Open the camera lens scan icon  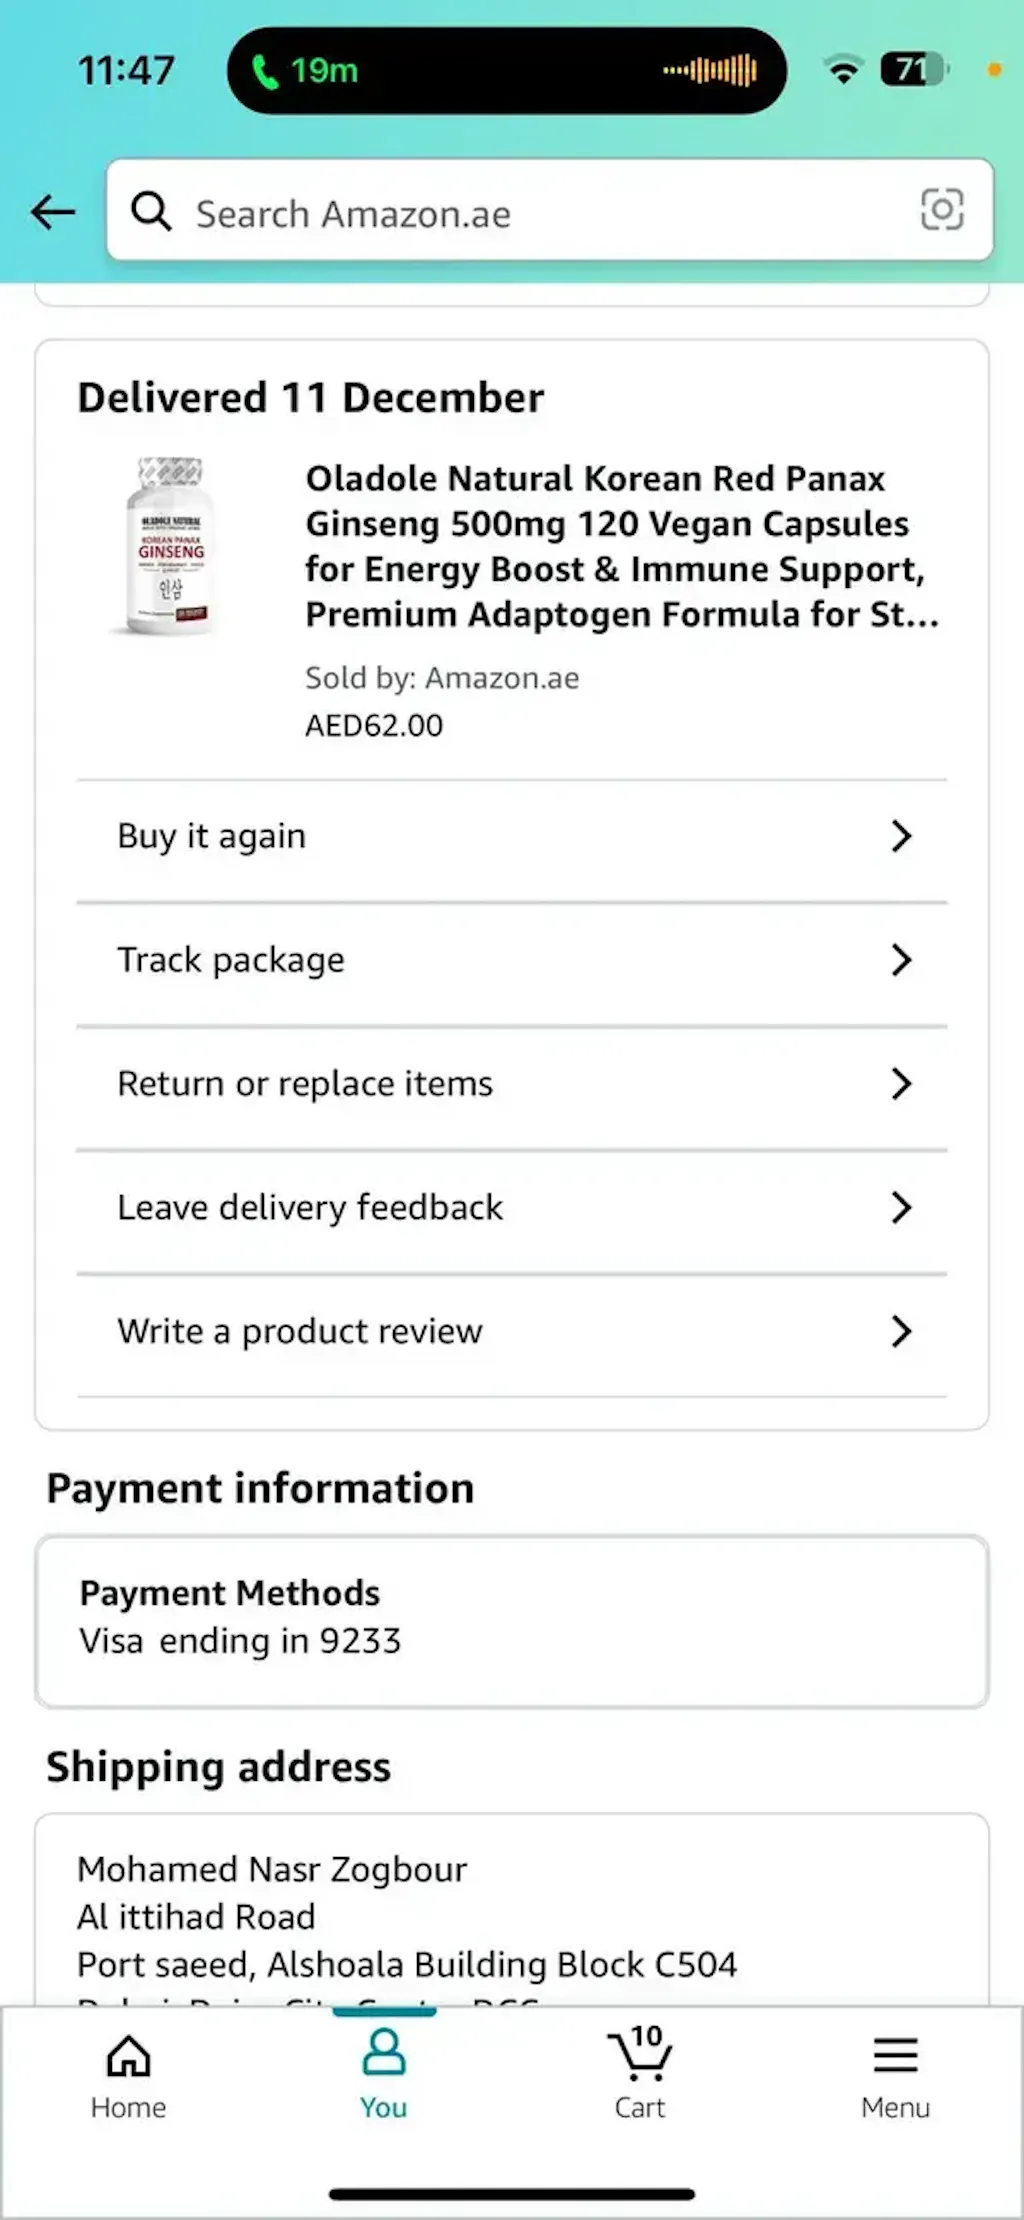click(941, 210)
